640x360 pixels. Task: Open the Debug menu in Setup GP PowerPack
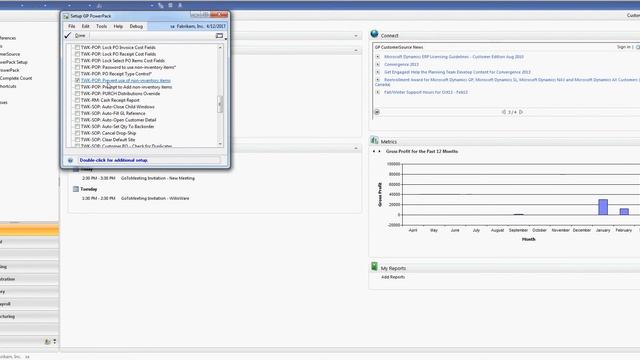(136, 26)
